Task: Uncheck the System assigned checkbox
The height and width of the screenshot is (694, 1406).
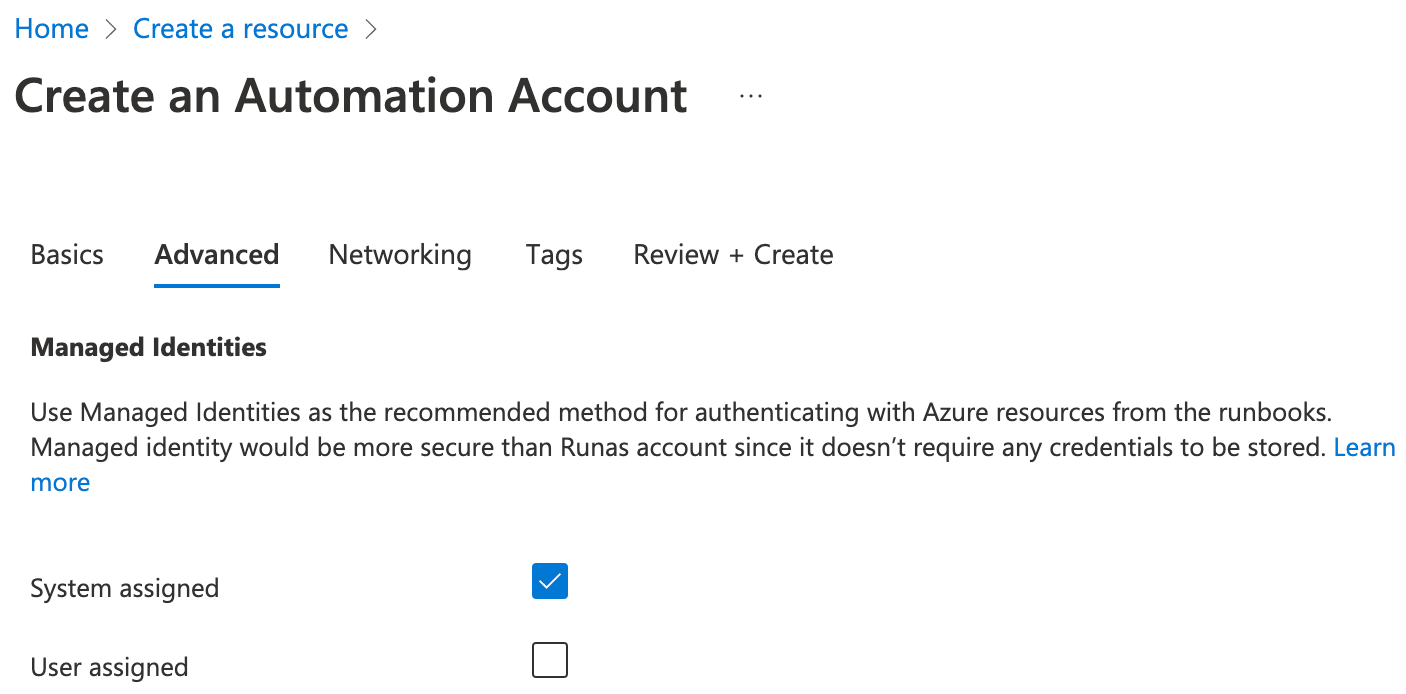Action: click(x=550, y=582)
